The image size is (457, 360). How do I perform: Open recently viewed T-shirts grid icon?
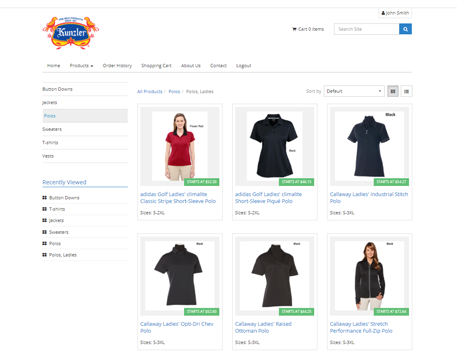coord(44,209)
